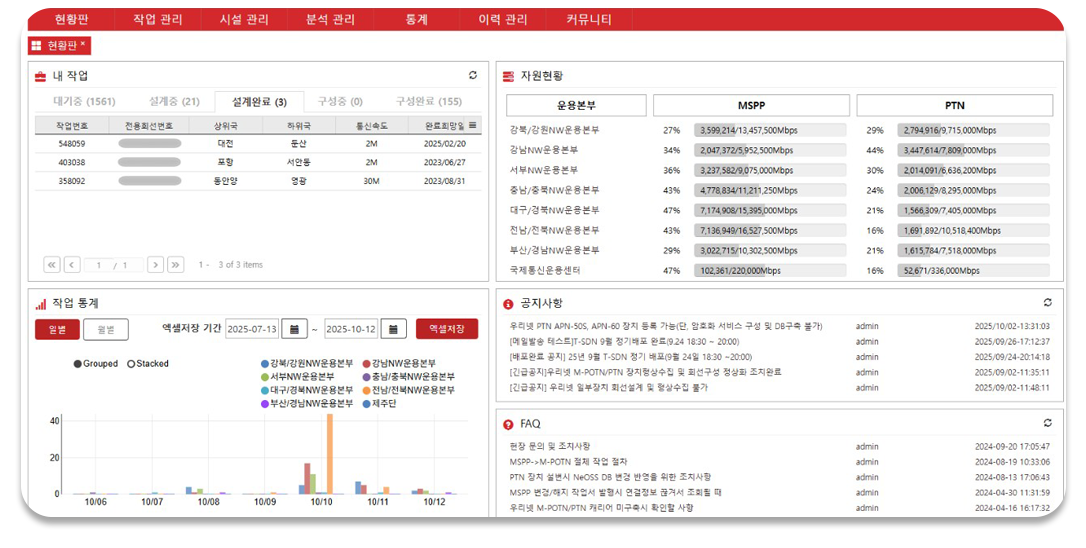Screen dimensions: 1086x548
Task: Go to last page in job list
Action: [x=176, y=265]
